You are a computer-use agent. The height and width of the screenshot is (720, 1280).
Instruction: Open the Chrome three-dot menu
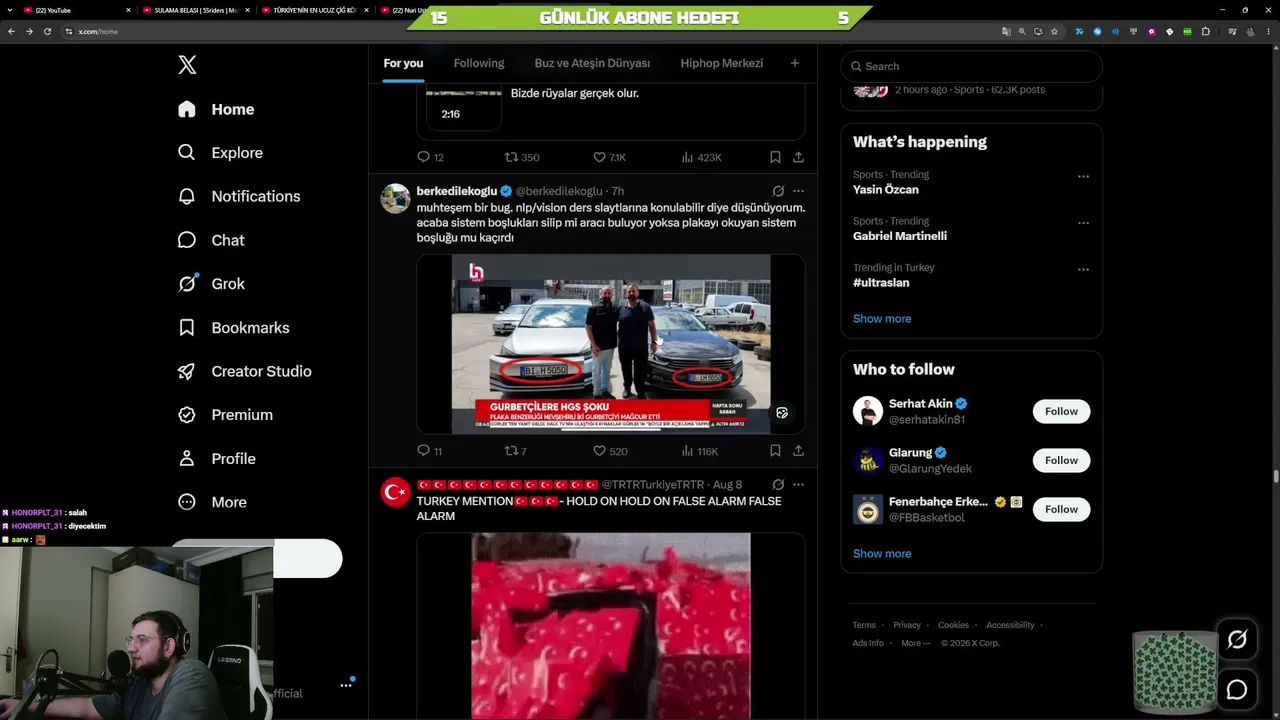click(x=1269, y=31)
